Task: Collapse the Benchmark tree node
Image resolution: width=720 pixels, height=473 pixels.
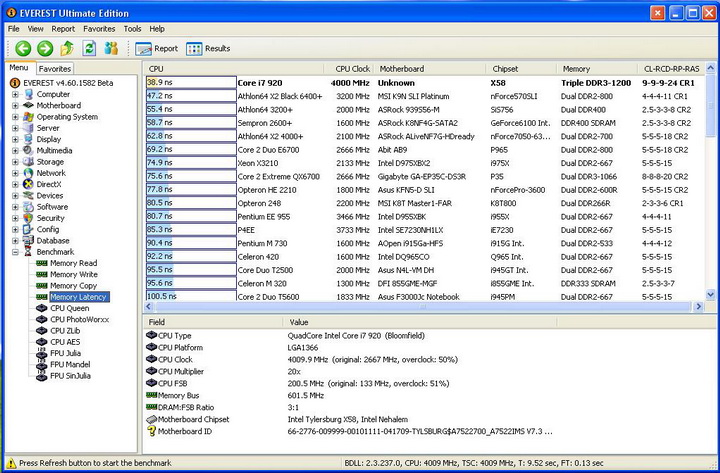Action: [15, 252]
